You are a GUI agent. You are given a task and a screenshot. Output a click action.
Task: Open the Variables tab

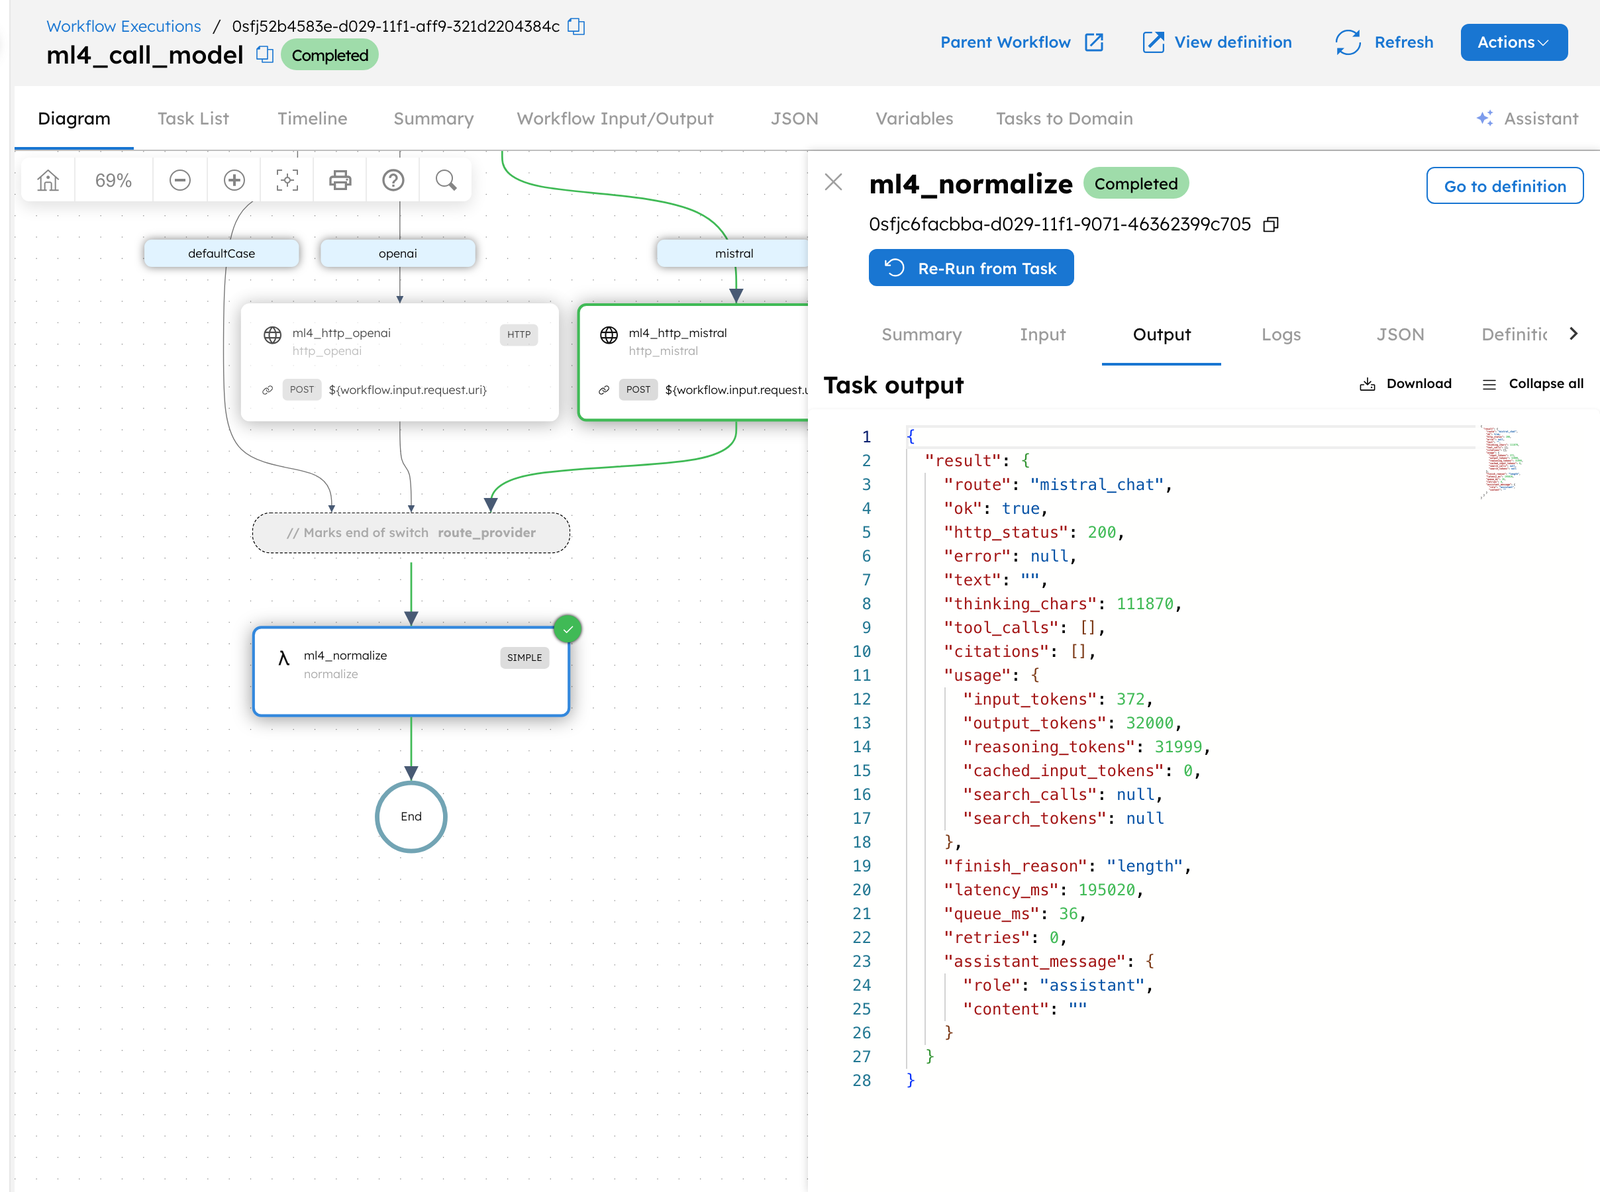click(914, 118)
